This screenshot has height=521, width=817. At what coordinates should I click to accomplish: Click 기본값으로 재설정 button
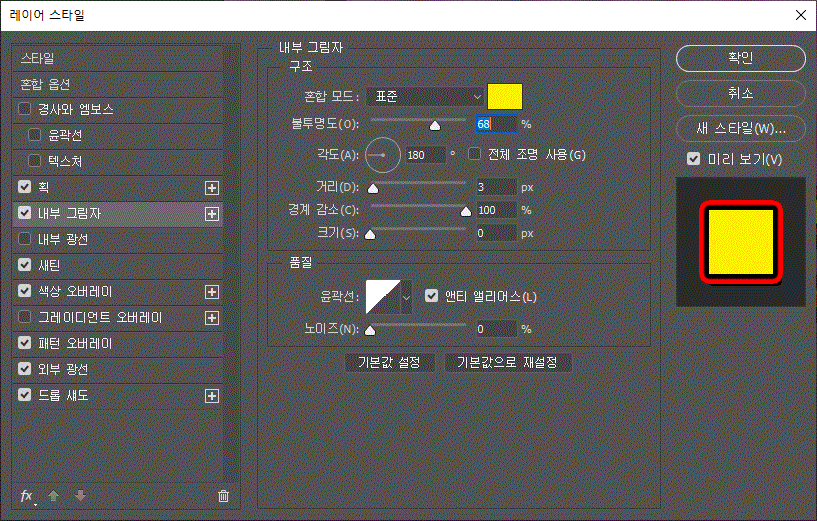[x=508, y=363]
